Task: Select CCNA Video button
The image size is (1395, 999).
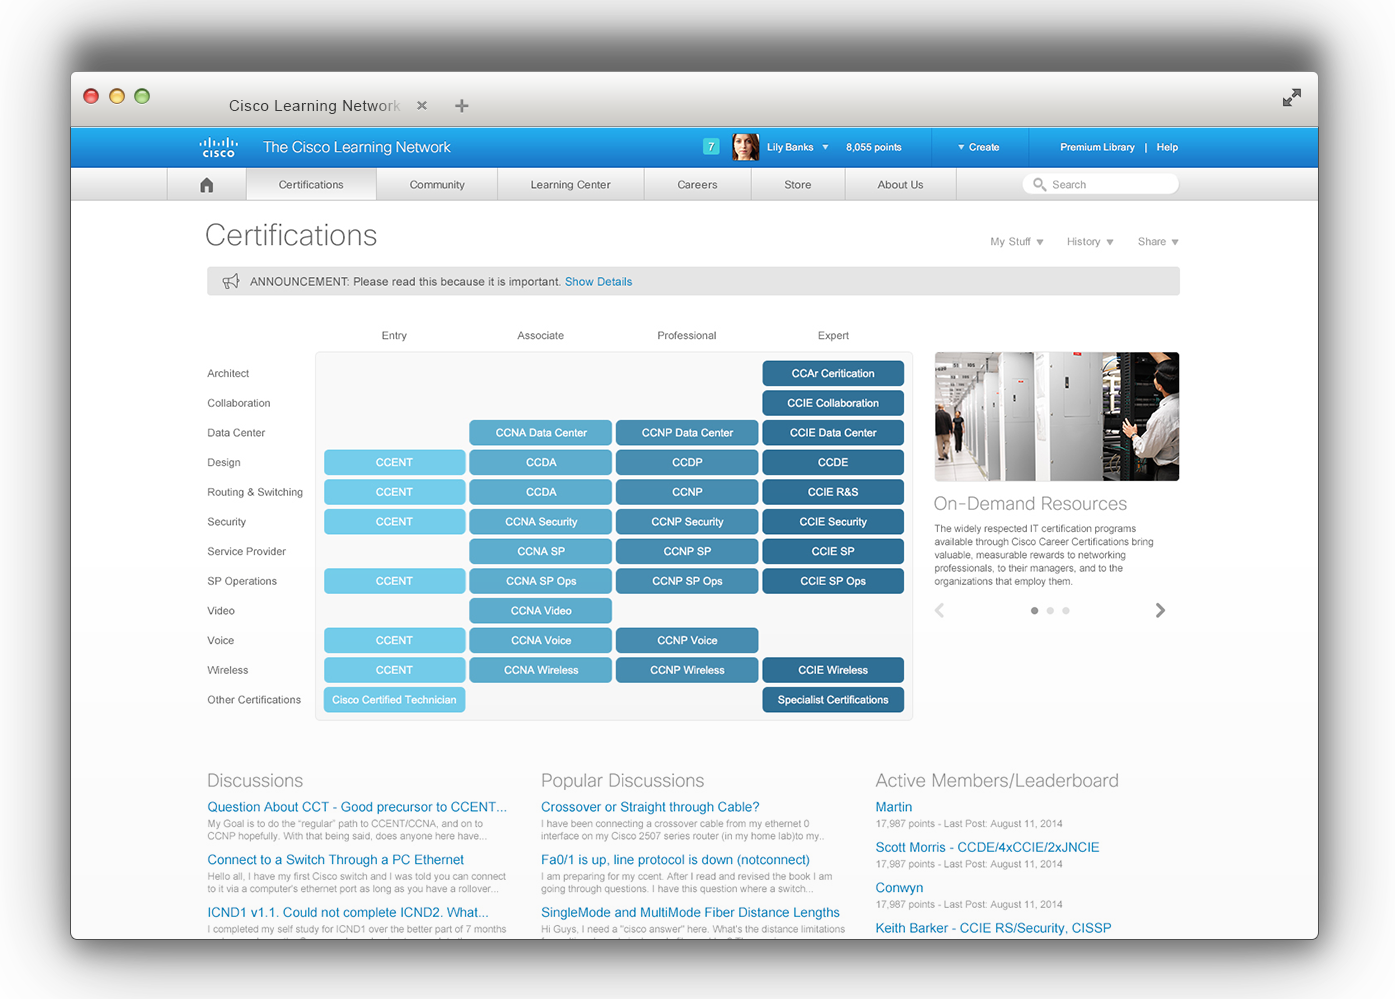Action: [x=541, y=611]
